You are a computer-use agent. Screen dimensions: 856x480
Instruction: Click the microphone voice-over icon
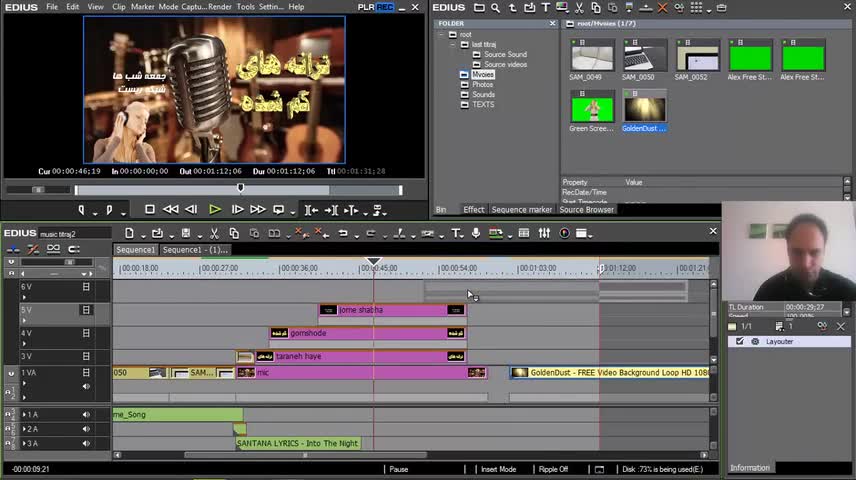[476, 234]
